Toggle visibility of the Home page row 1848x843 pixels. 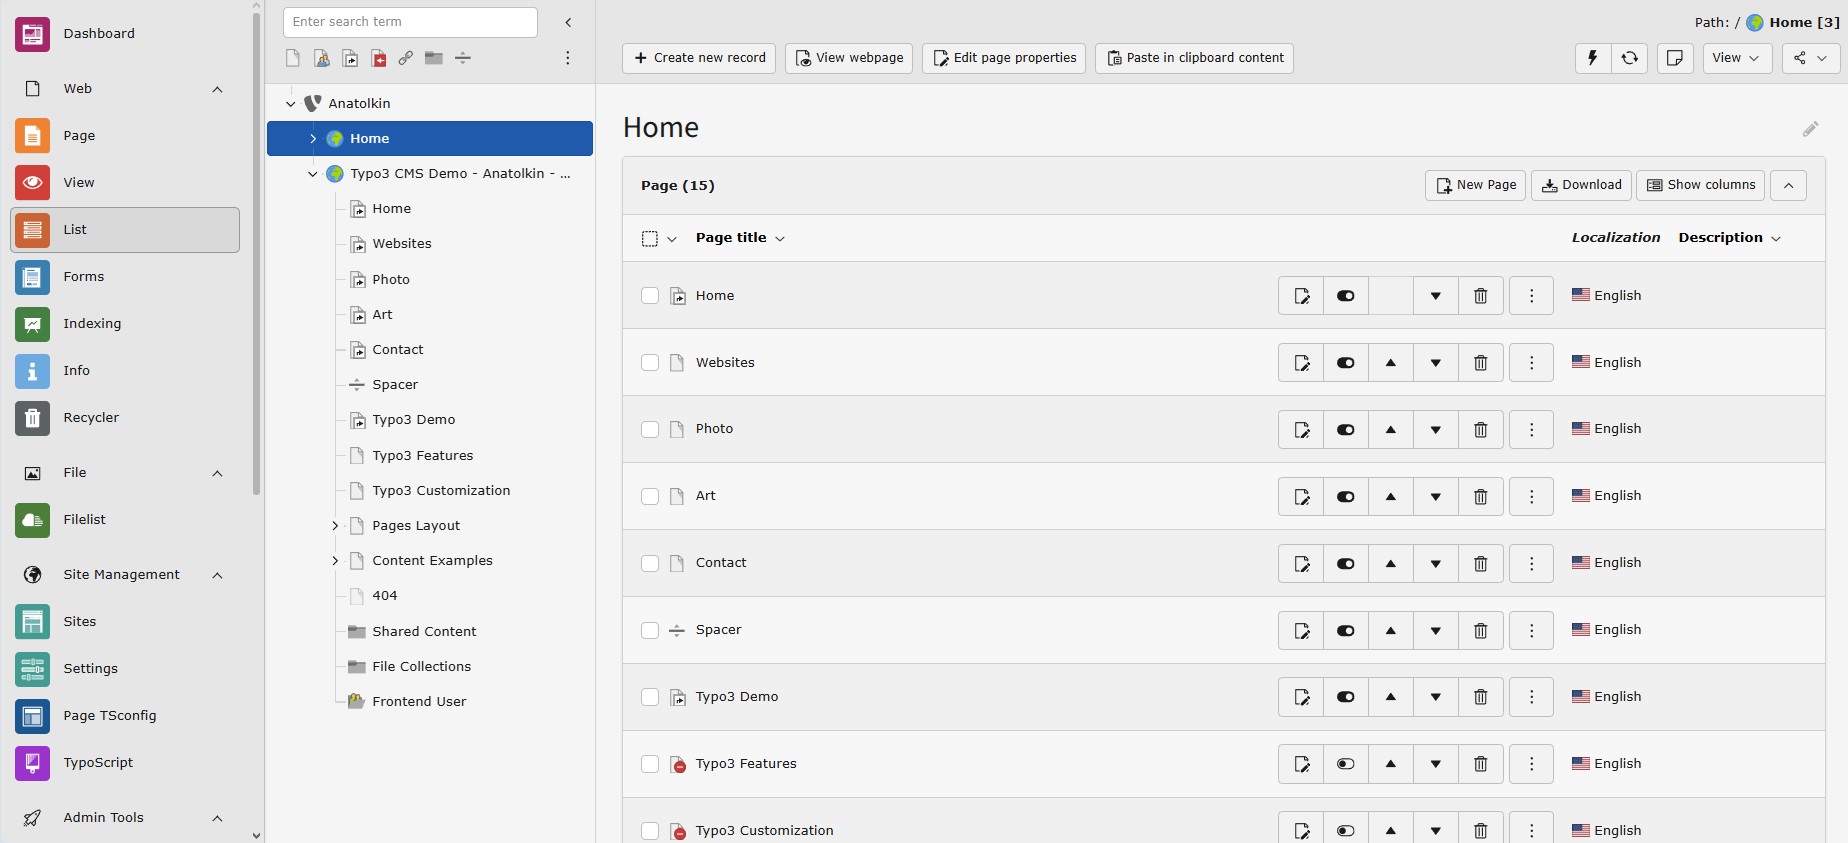[x=1345, y=296]
